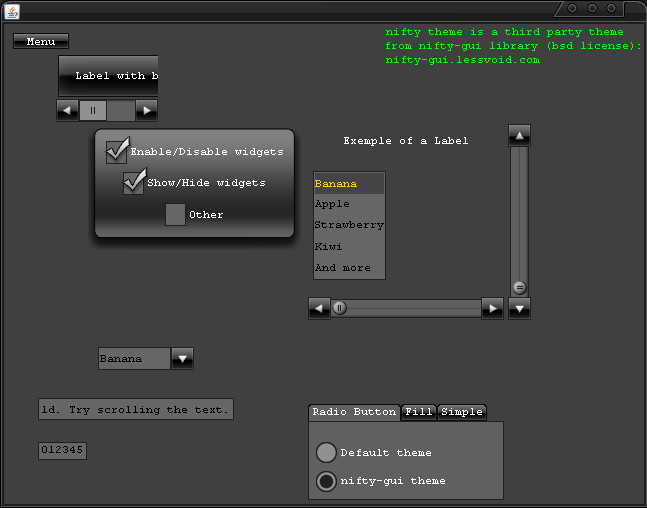
Task: Open the Banana combo box dropdown arrow
Action: click(182, 358)
